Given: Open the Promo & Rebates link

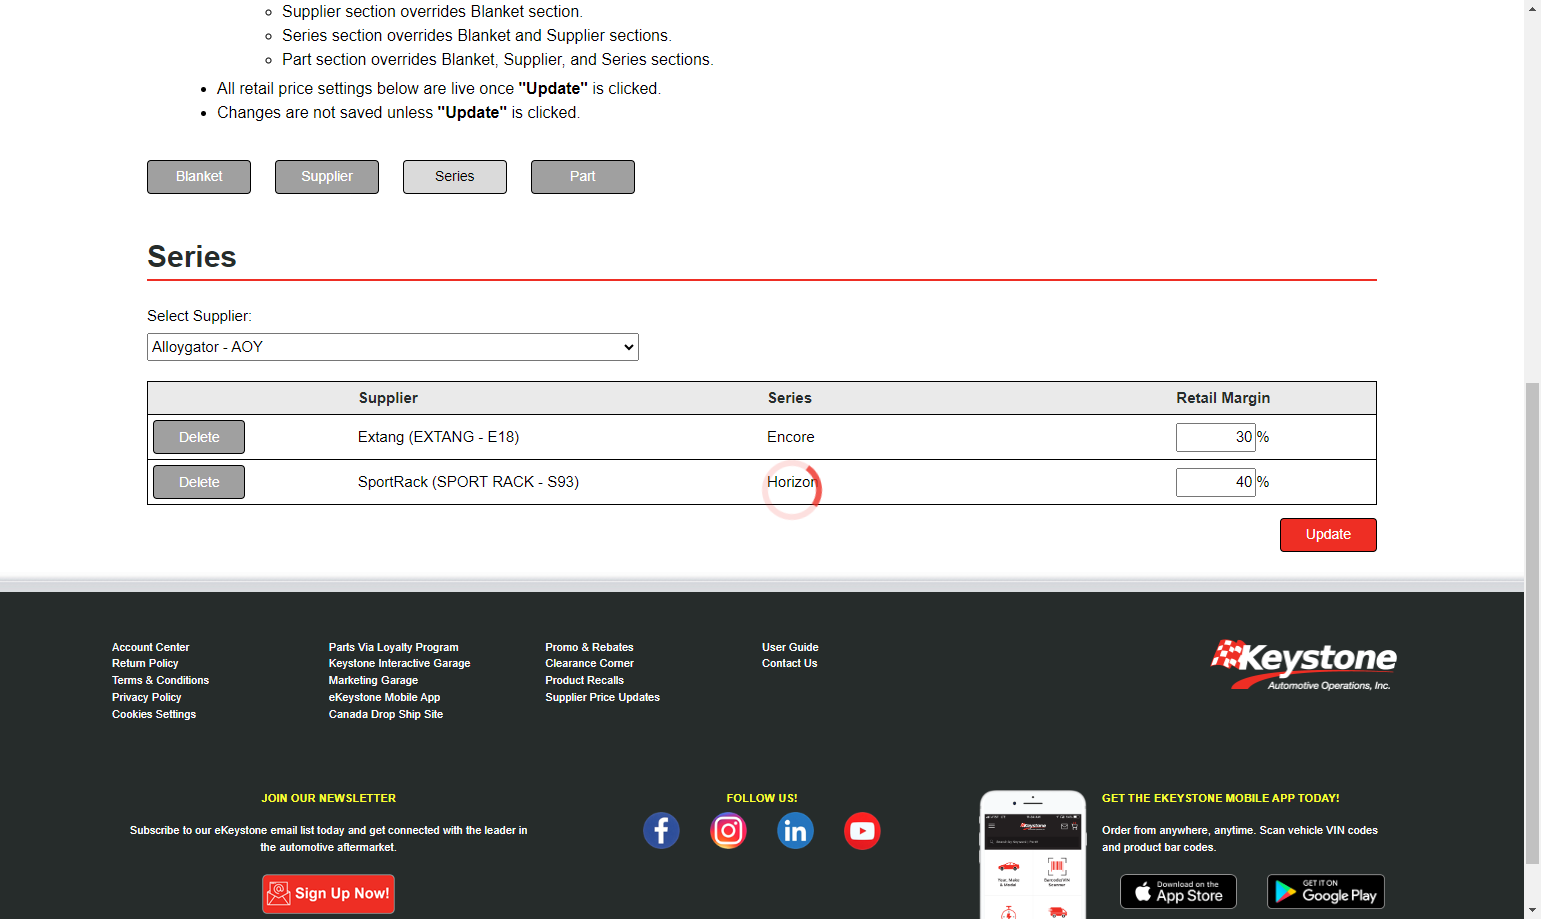Looking at the screenshot, I should point(590,648).
